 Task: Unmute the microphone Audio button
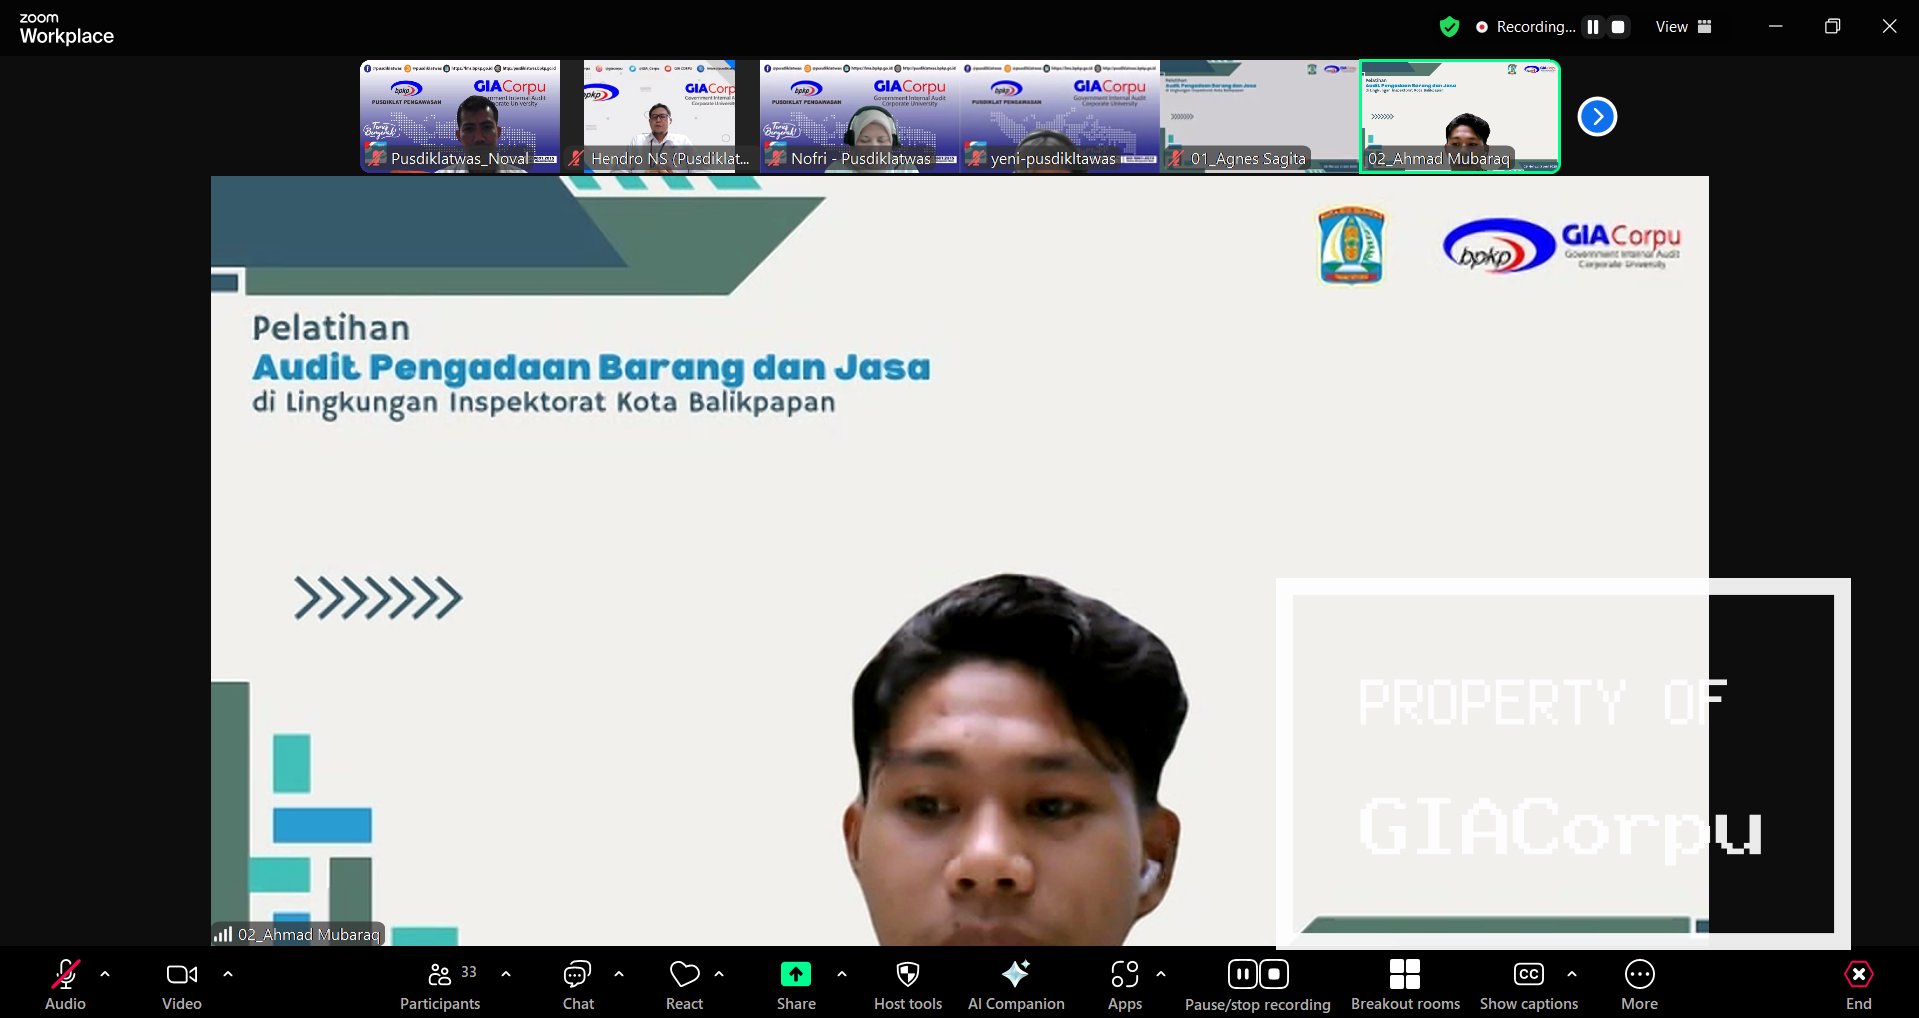66,986
